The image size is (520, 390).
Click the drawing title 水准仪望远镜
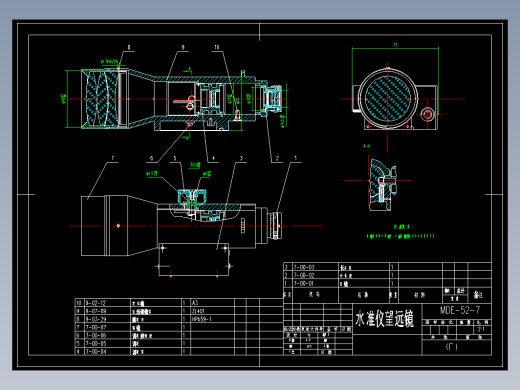click(384, 319)
